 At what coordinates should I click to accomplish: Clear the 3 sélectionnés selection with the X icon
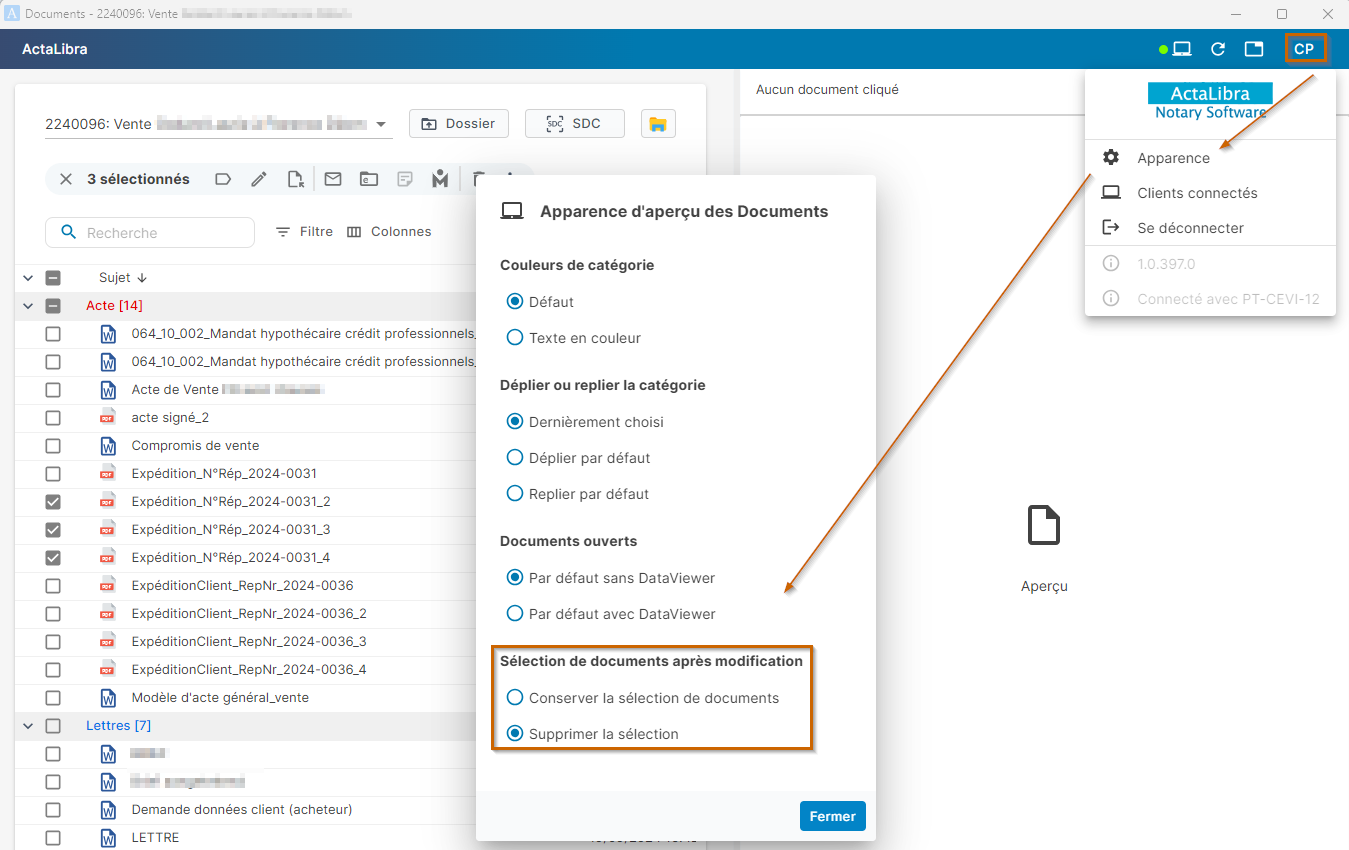[66, 179]
